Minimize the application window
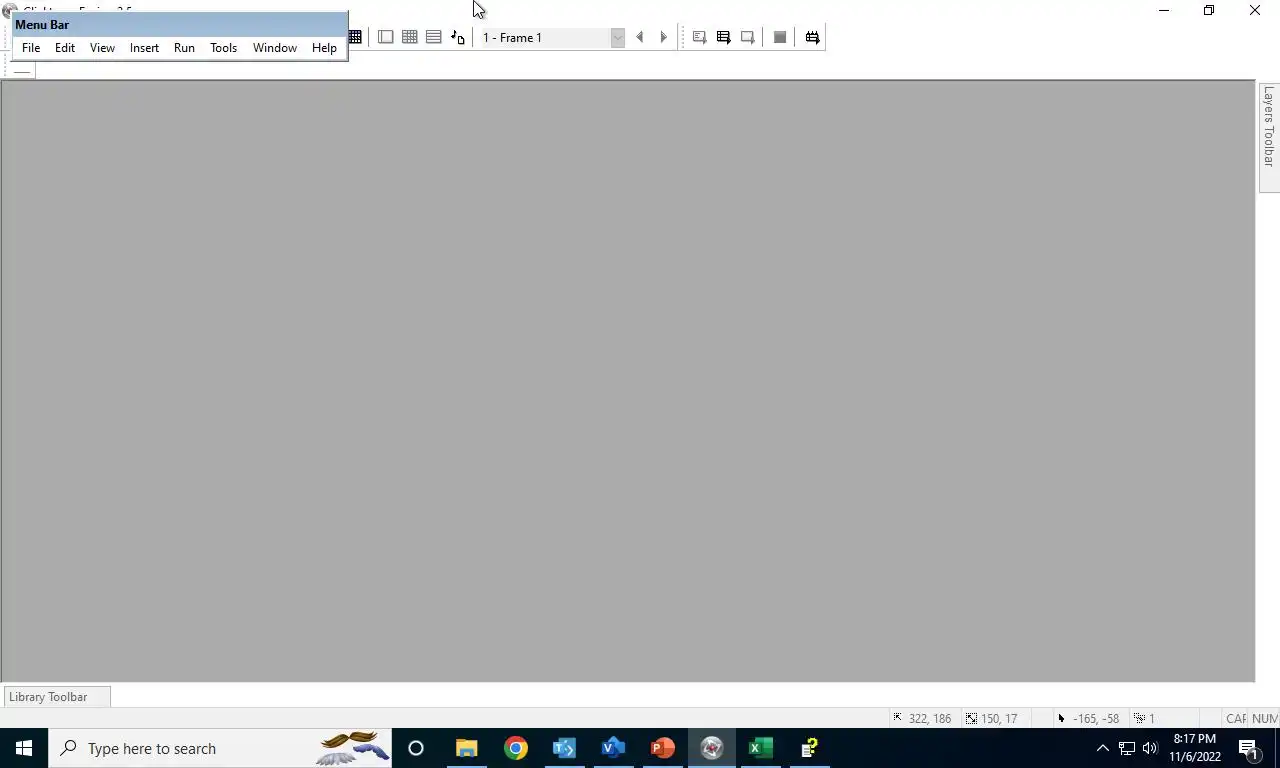 [1163, 11]
